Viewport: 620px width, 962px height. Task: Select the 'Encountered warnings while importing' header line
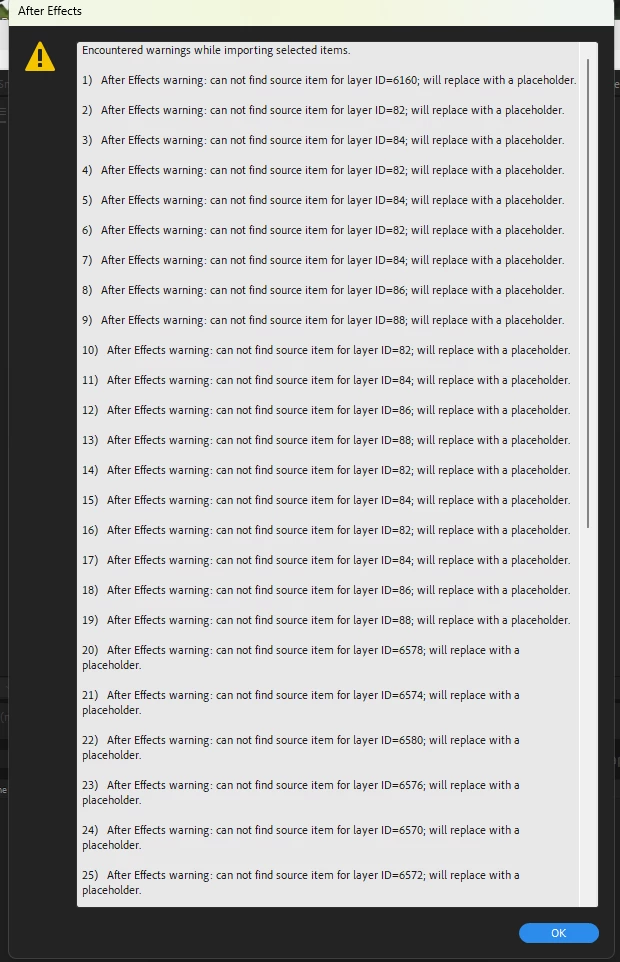(216, 50)
